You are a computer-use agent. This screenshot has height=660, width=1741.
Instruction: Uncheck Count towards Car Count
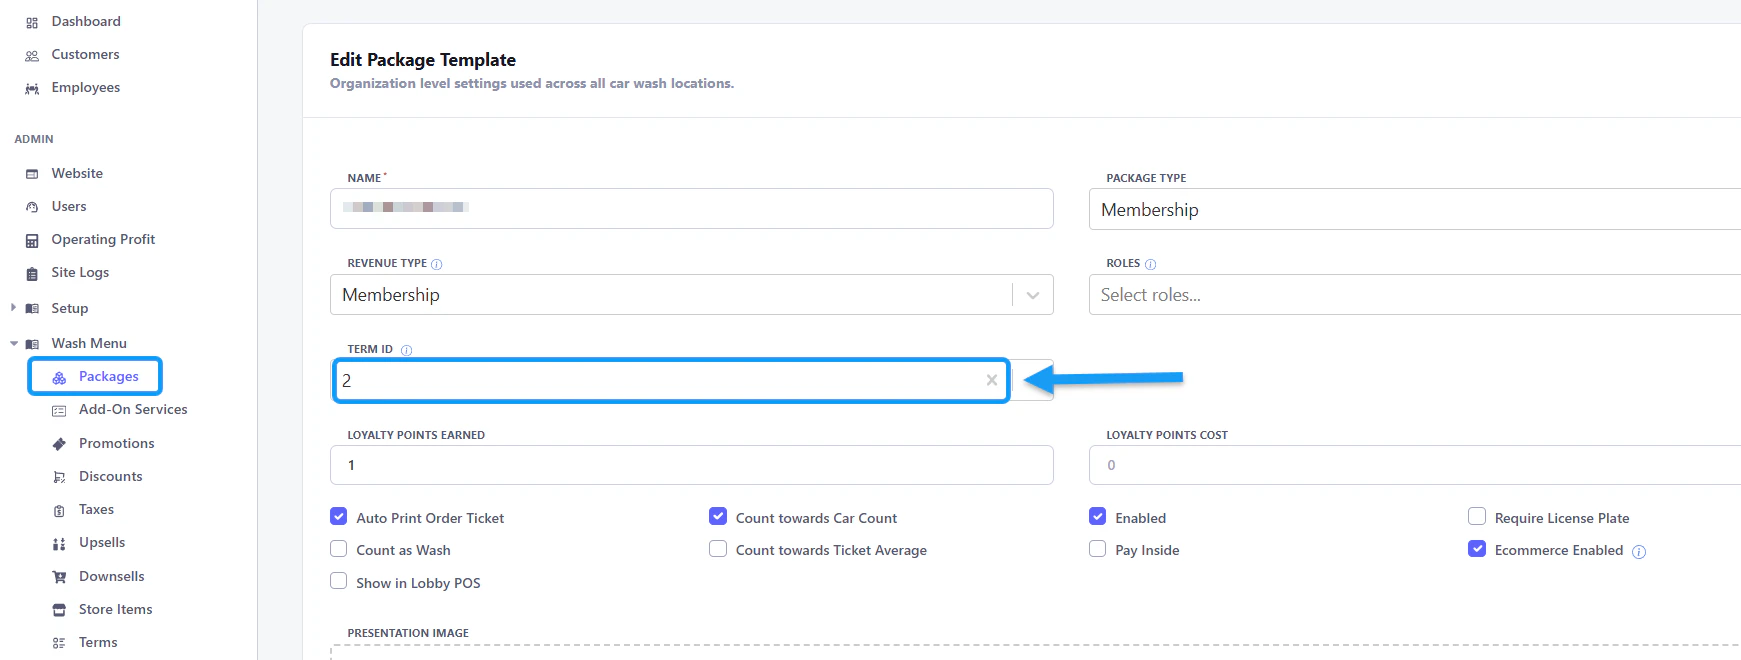click(718, 517)
